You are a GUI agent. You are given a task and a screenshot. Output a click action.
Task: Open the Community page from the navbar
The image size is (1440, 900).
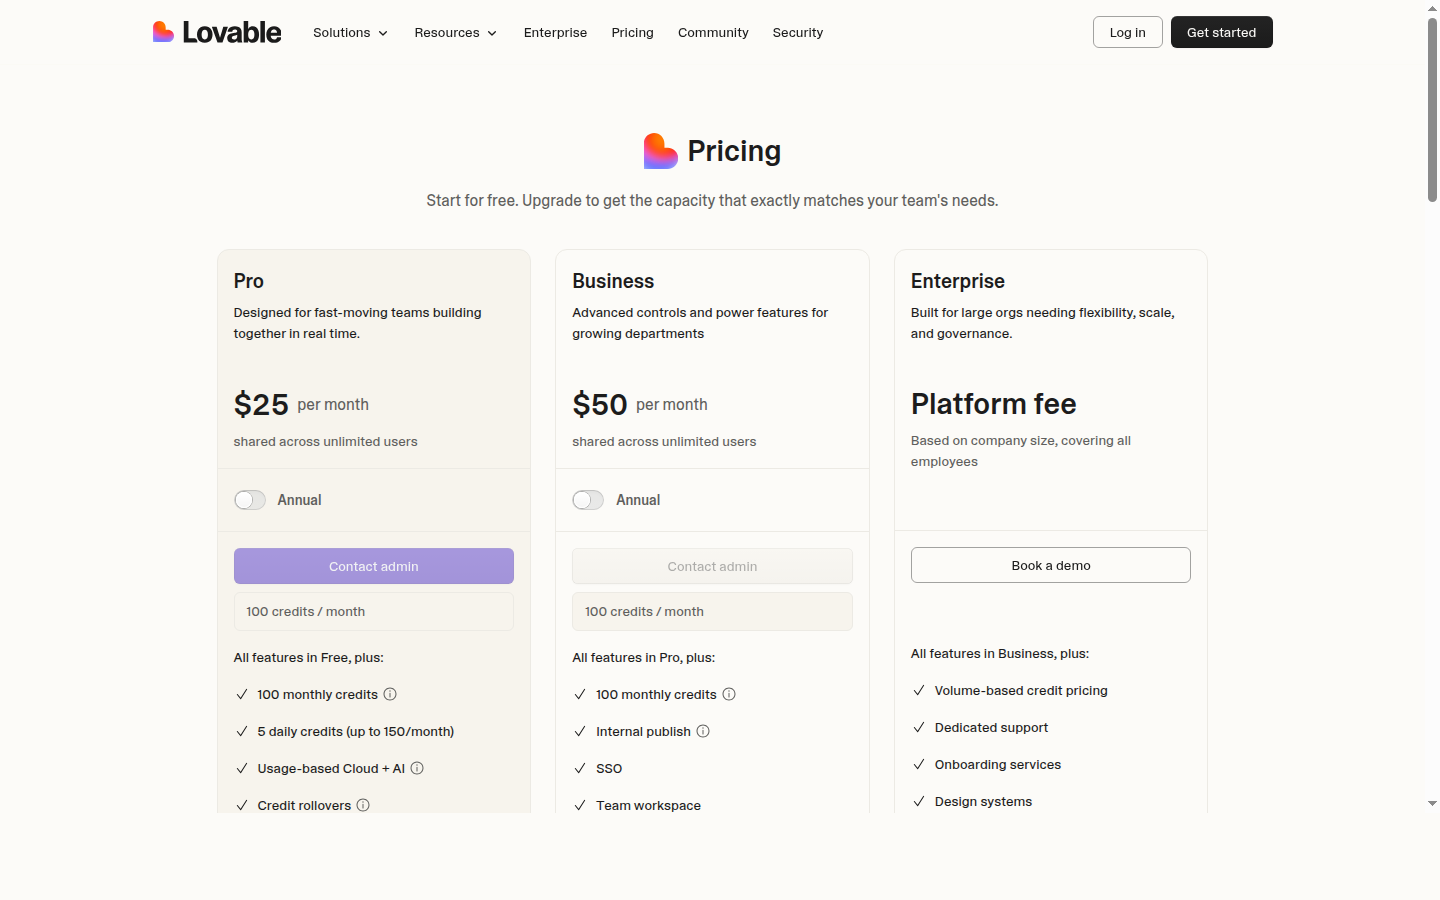pyautogui.click(x=713, y=32)
